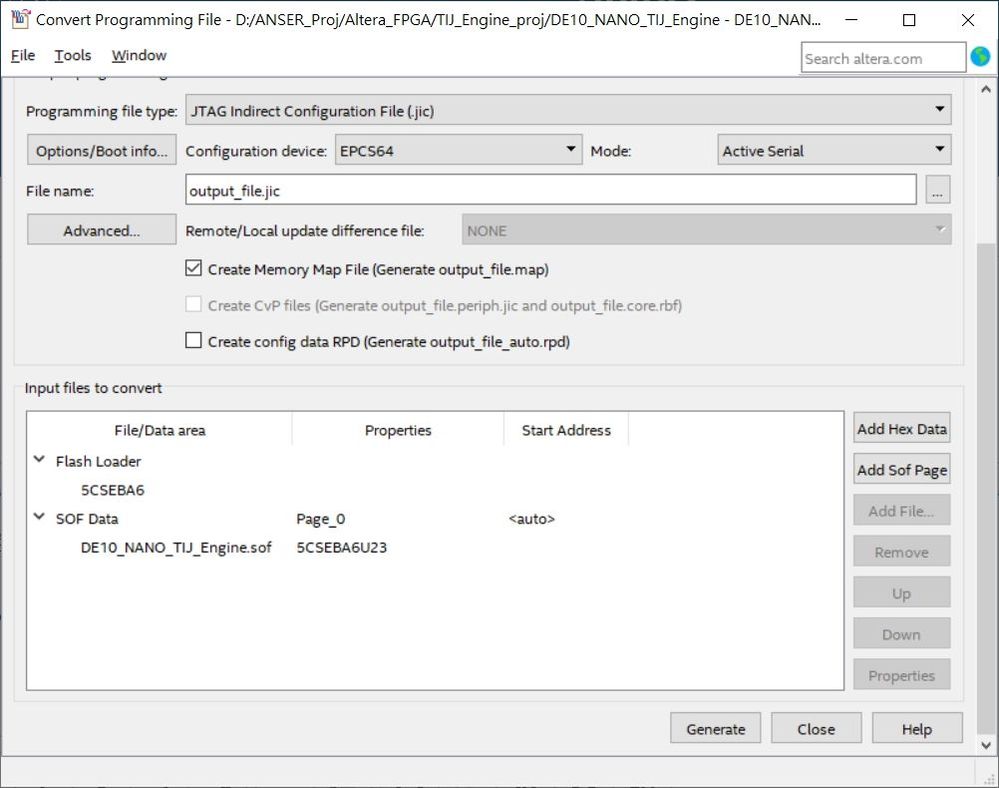The height and width of the screenshot is (788, 999).
Task: Open the Configuration device EPCS64 dropdown
Action: (459, 150)
